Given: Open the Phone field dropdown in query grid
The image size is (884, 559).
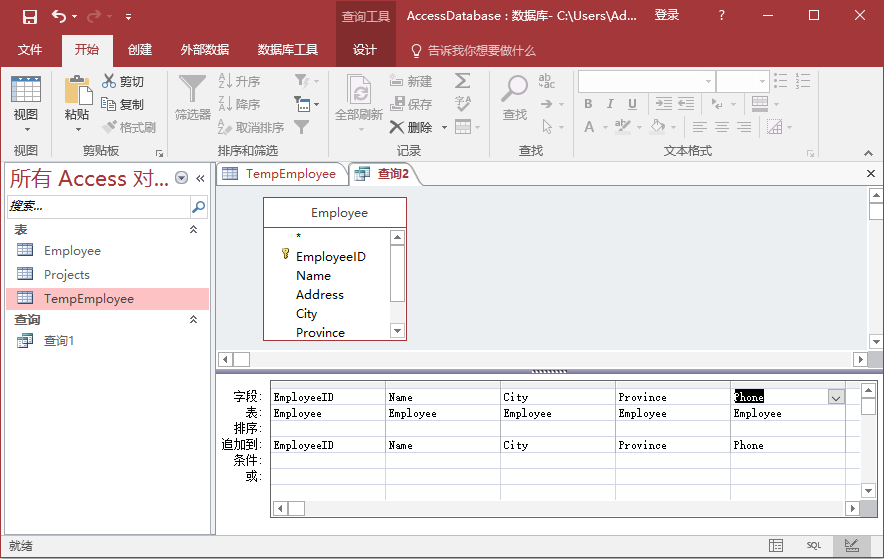Looking at the screenshot, I should click(x=835, y=397).
